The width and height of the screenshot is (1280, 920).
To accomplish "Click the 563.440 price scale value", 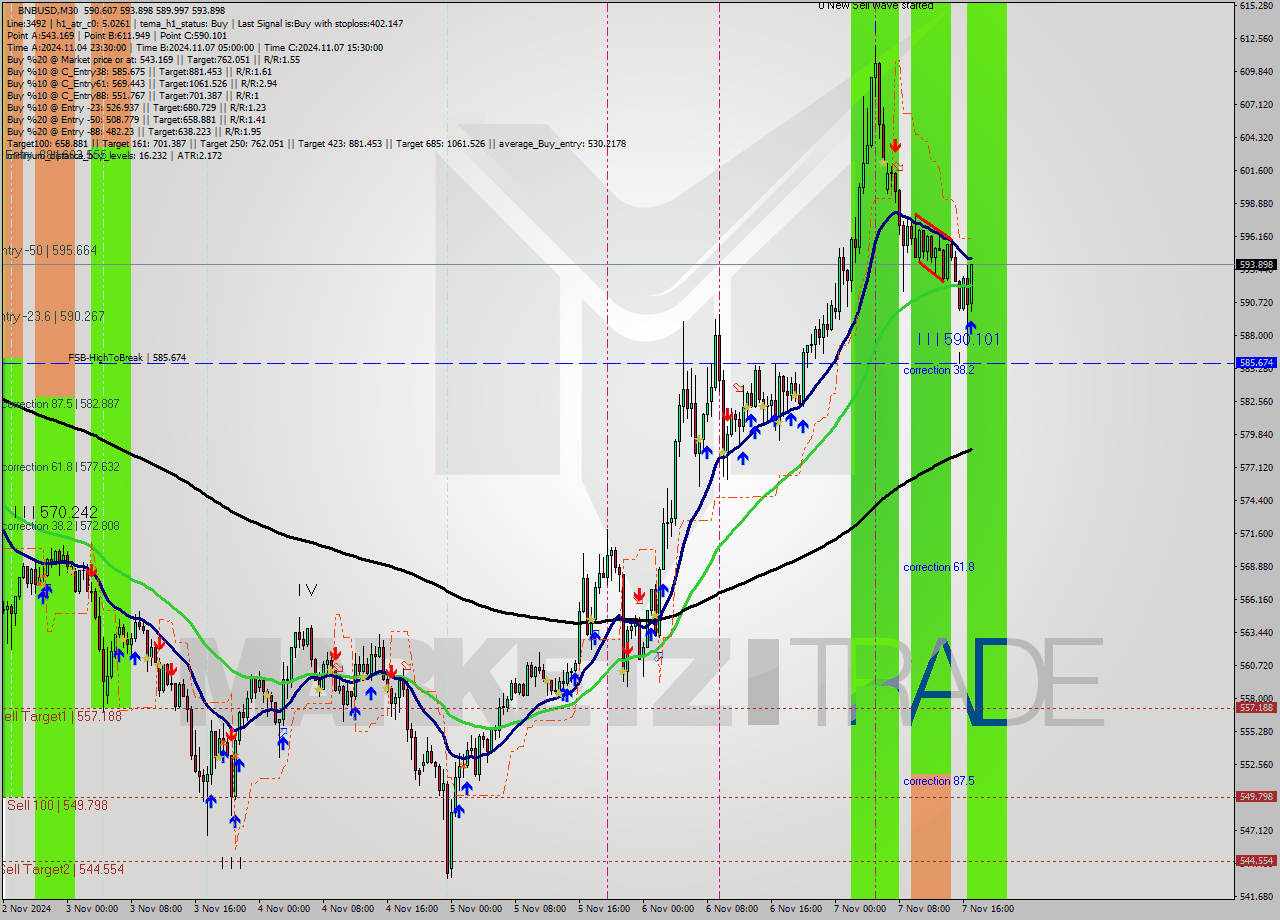I will [1256, 633].
